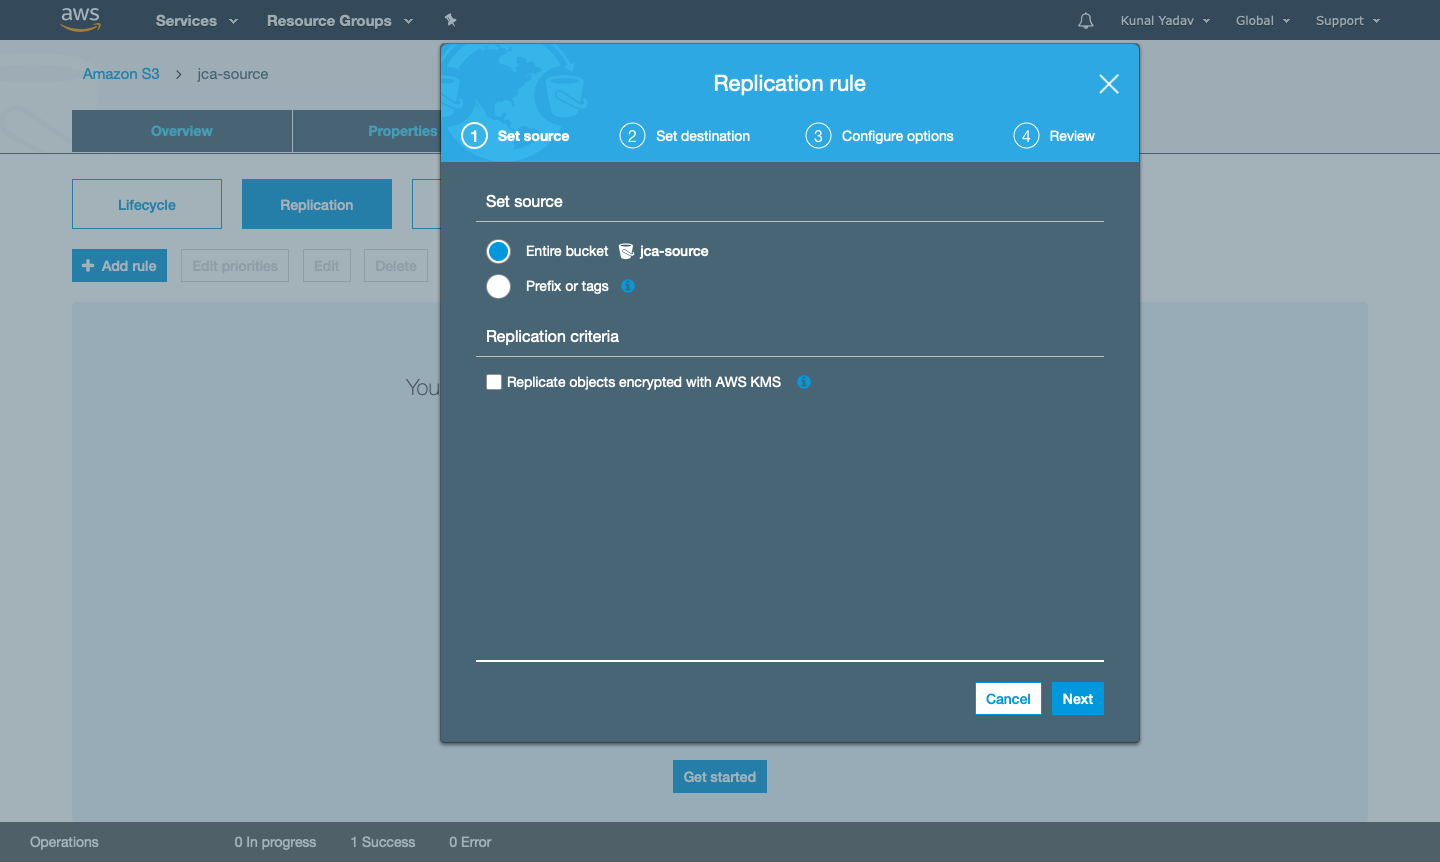Switch to the Overview tab
Image resolution: width=1440 pixels, height=862 pixels.
[x=182, y=131]
